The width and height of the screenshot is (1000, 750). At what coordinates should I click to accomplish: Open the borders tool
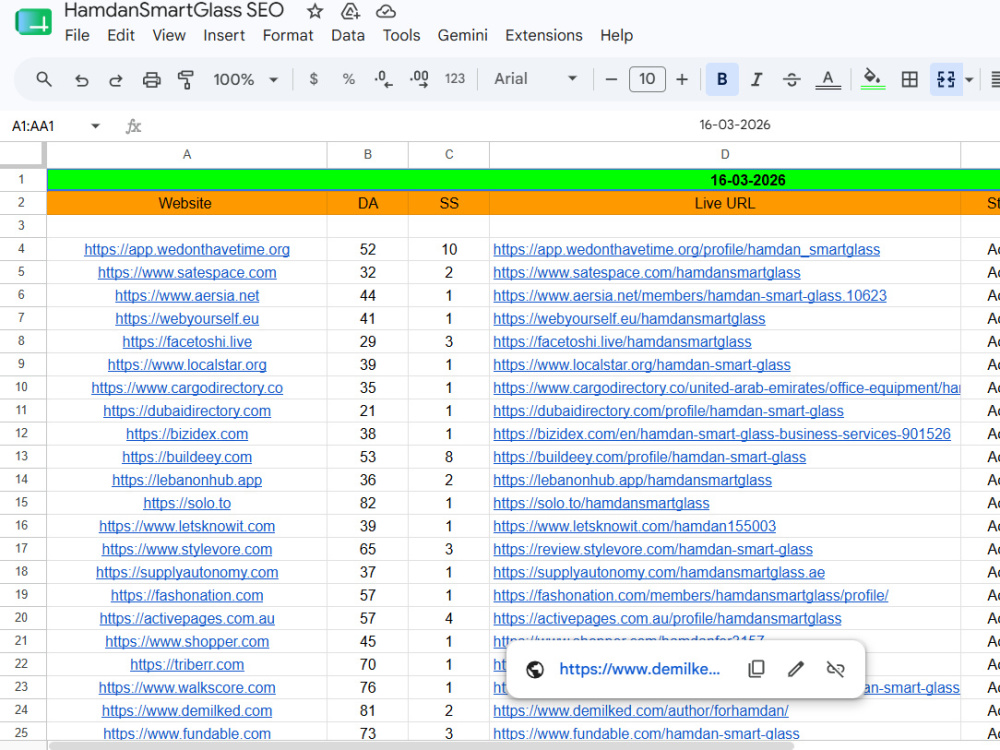point(909,79)
